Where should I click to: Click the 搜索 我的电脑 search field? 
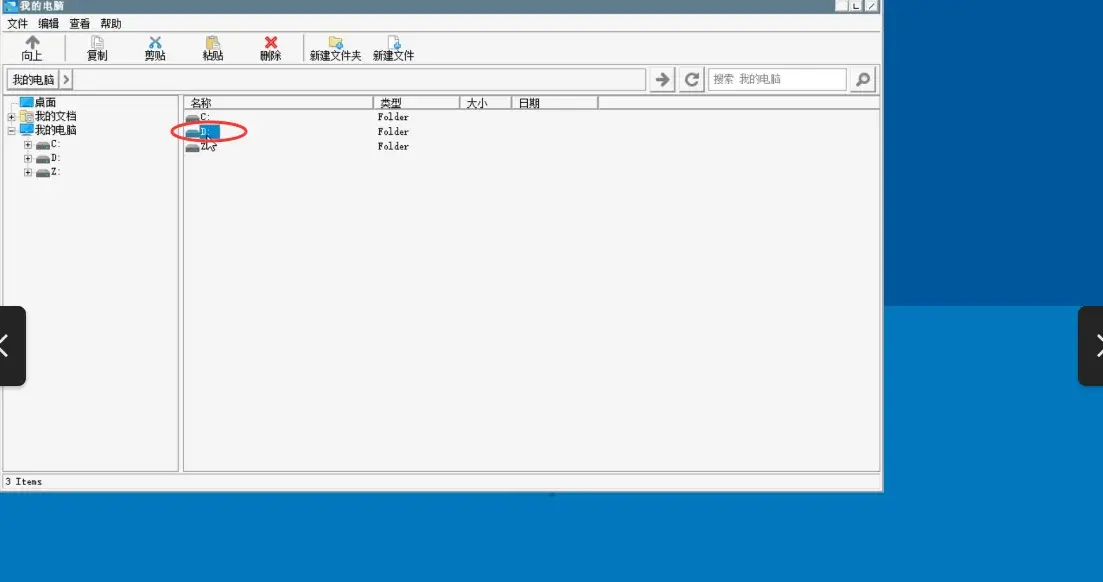pos(777,79)
